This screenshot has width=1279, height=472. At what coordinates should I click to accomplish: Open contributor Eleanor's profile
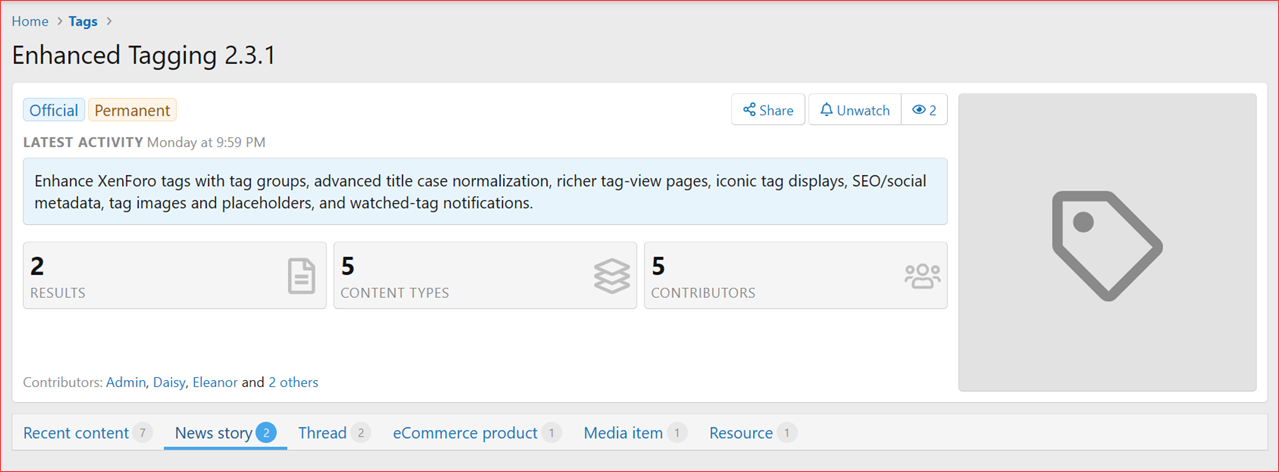215,382
